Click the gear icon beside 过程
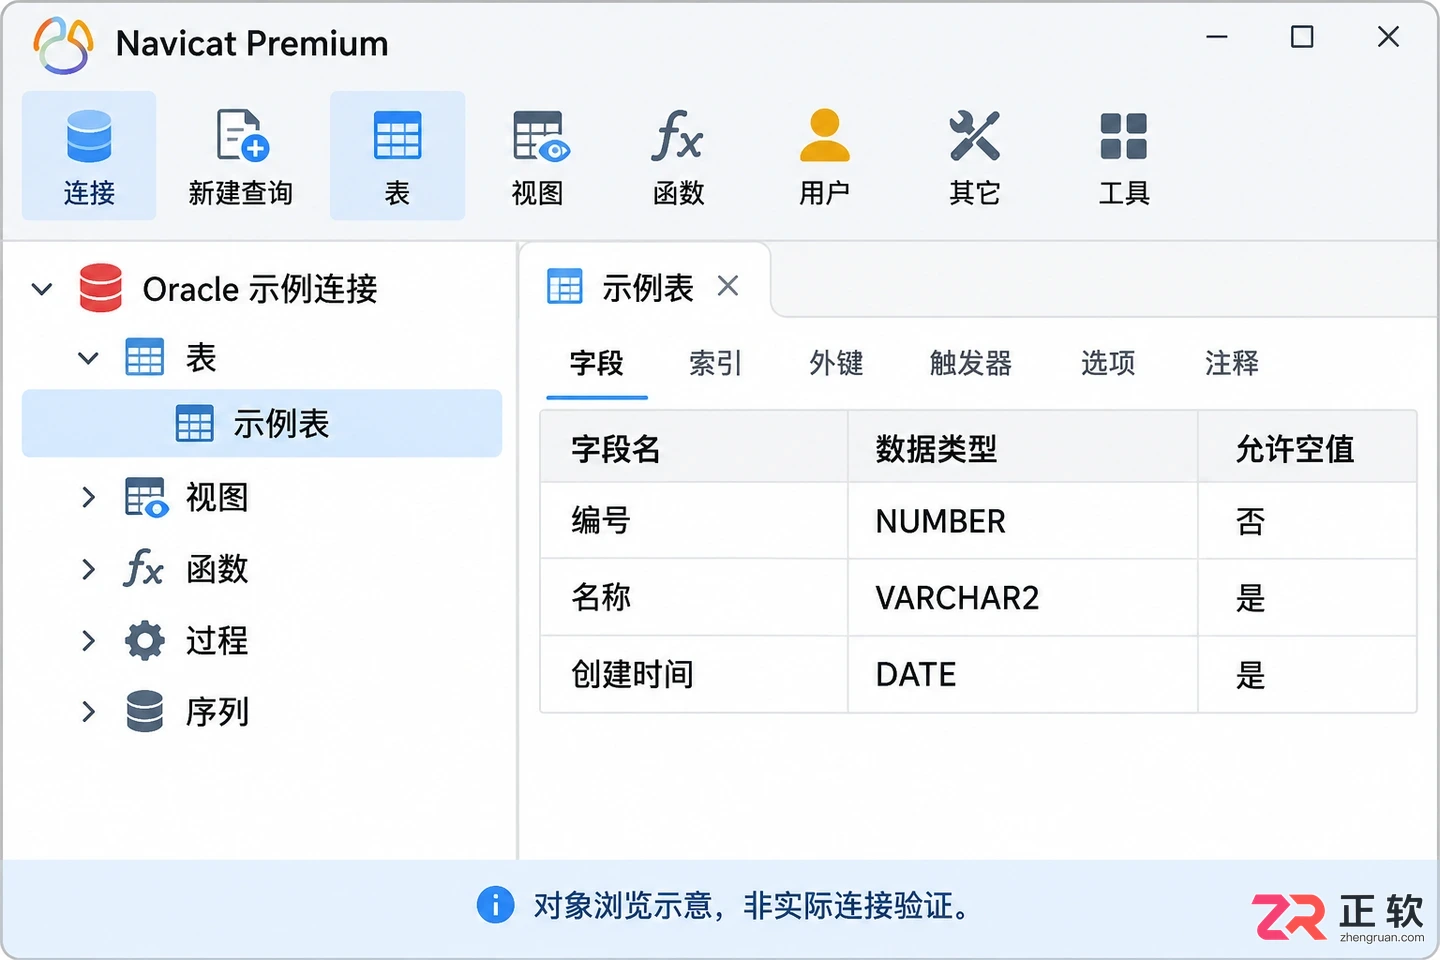Screen dimensions: 1440x960 pyautogui.click(x=145, y=640)
